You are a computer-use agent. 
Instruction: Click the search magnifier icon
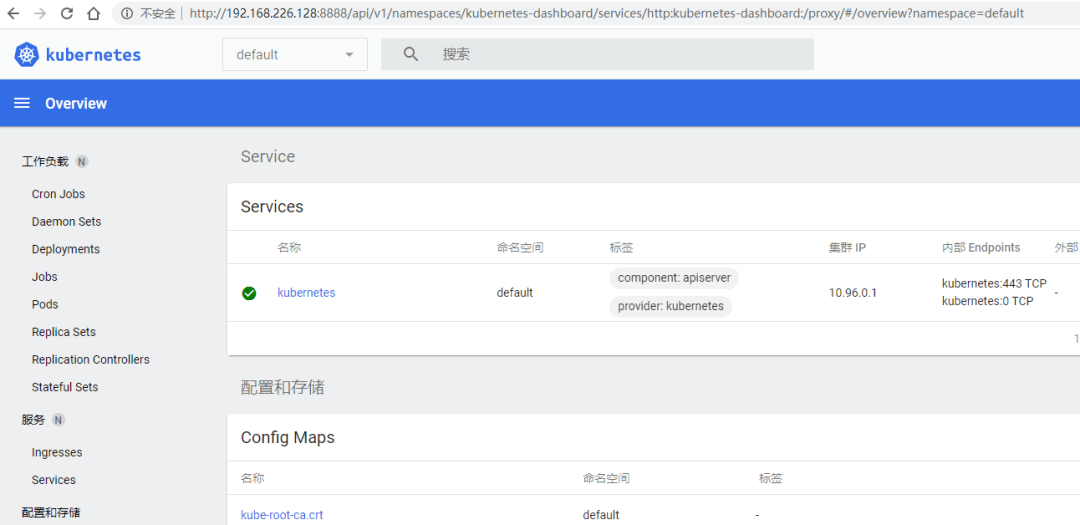click(x=411, y=54)
